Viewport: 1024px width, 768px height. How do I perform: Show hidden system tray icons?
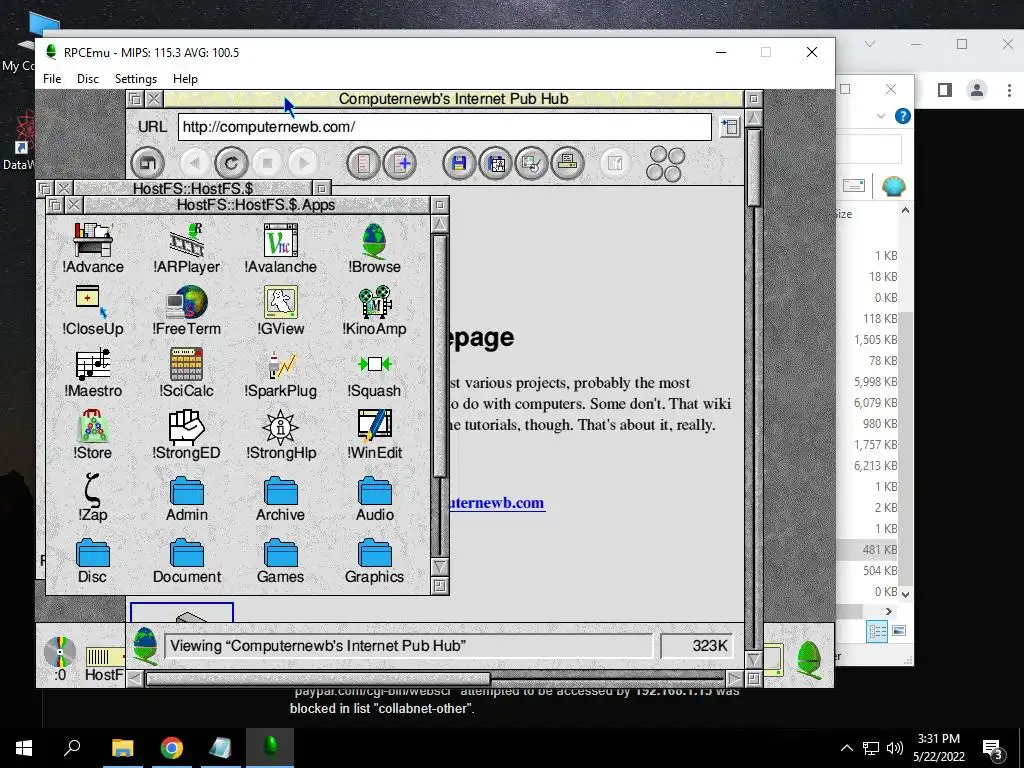(846, 748)
